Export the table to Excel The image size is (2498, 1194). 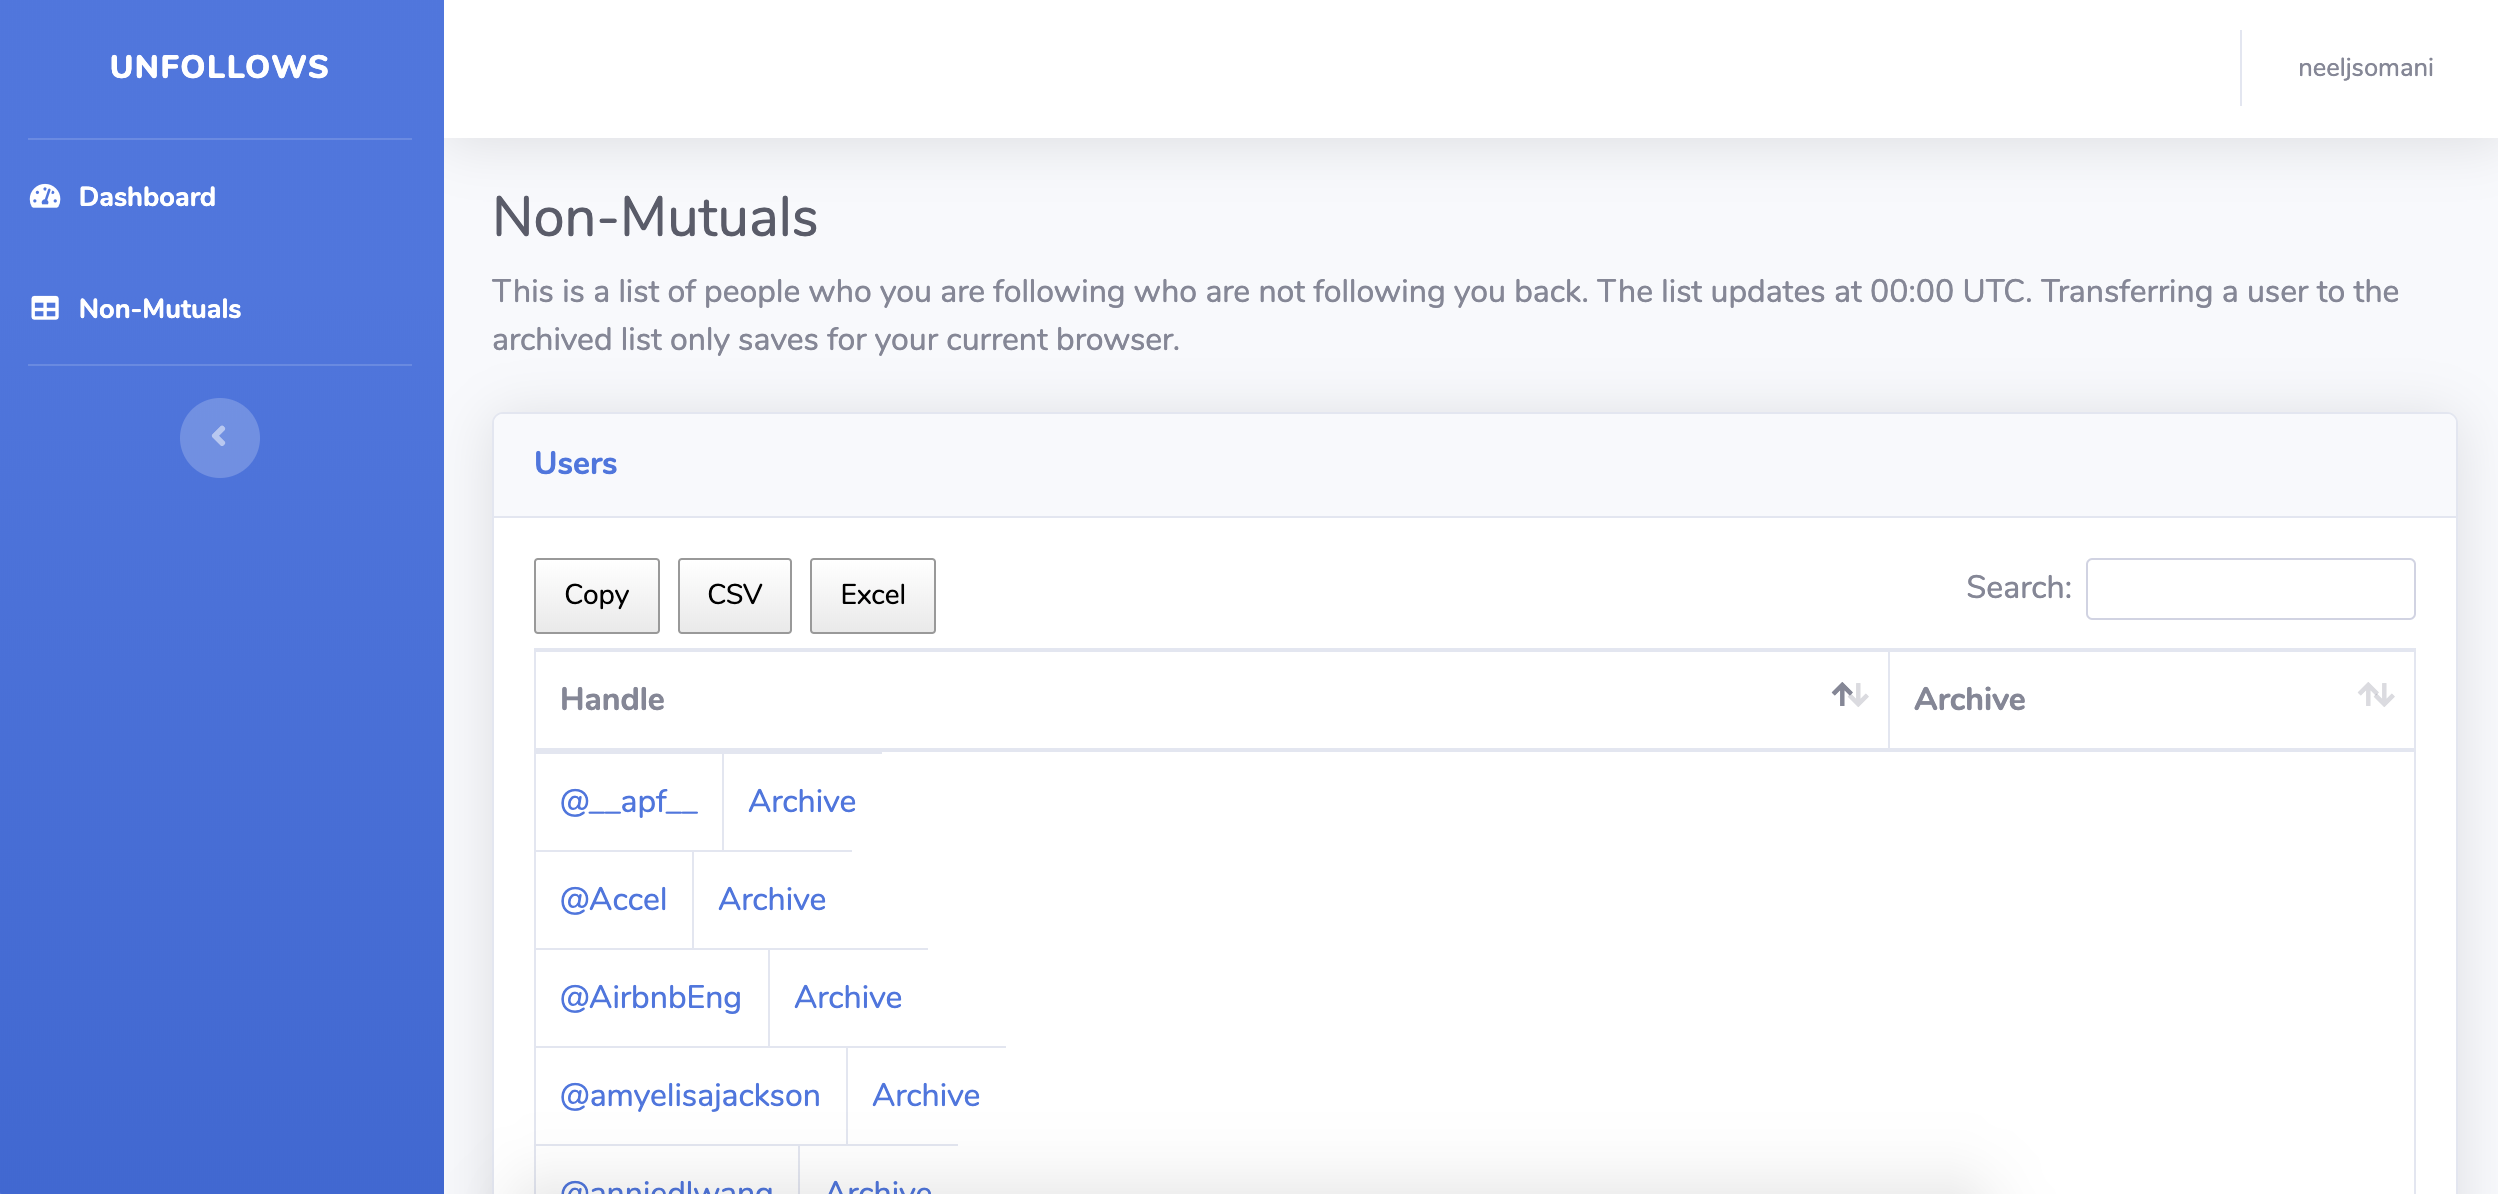tap(872, 595)
